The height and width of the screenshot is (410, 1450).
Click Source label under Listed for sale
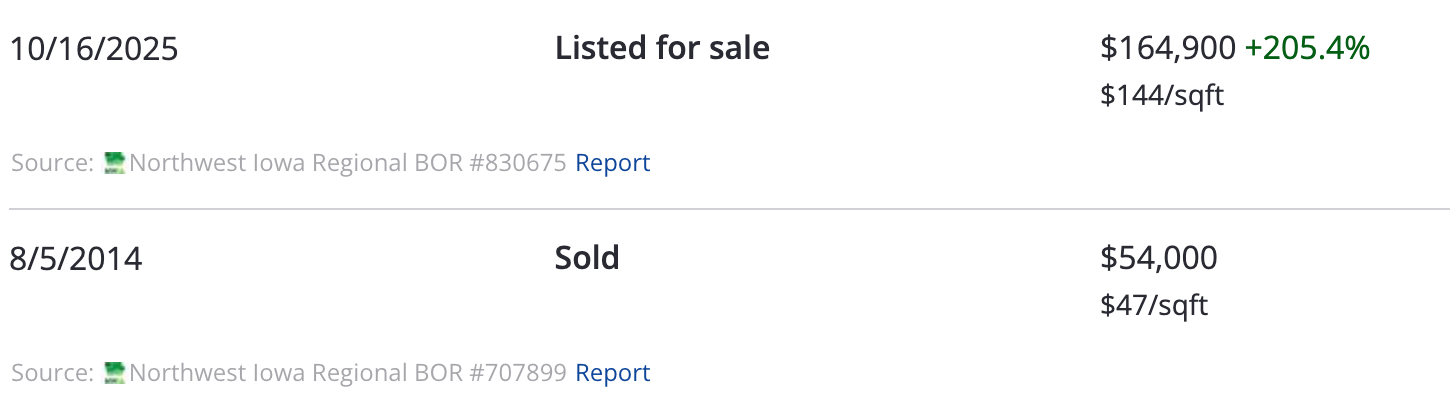coord(53,163)
